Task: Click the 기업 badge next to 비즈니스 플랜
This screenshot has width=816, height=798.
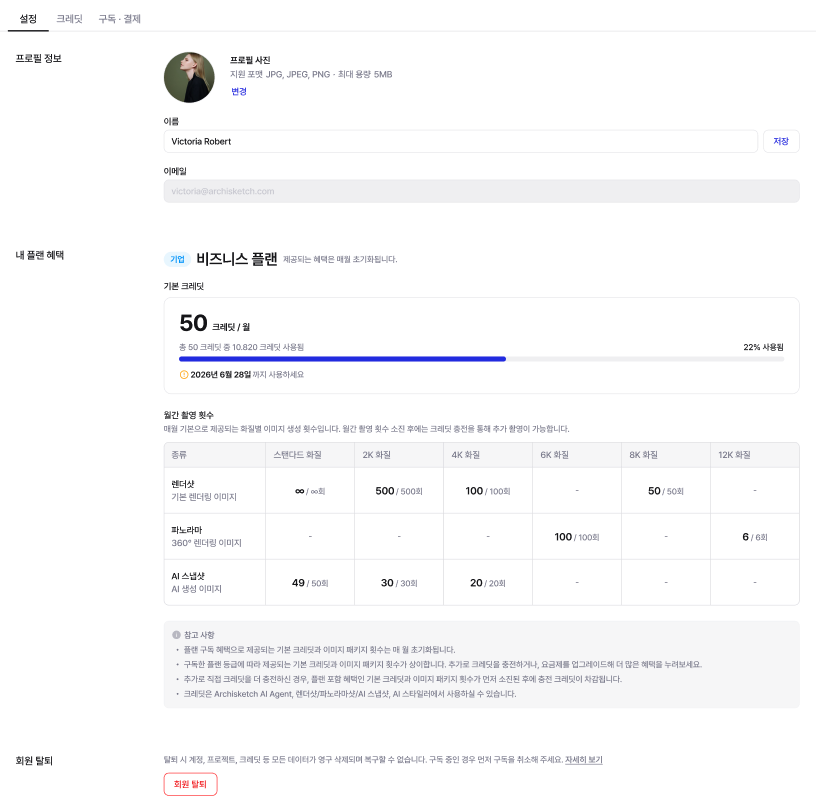Action: [177, 259]
